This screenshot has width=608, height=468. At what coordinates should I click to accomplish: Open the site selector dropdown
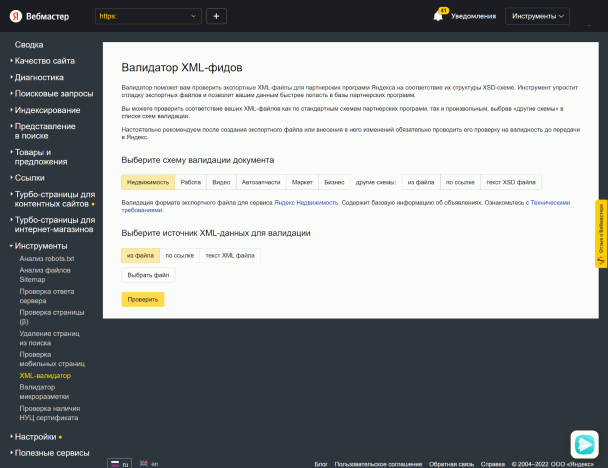[148, 16]
